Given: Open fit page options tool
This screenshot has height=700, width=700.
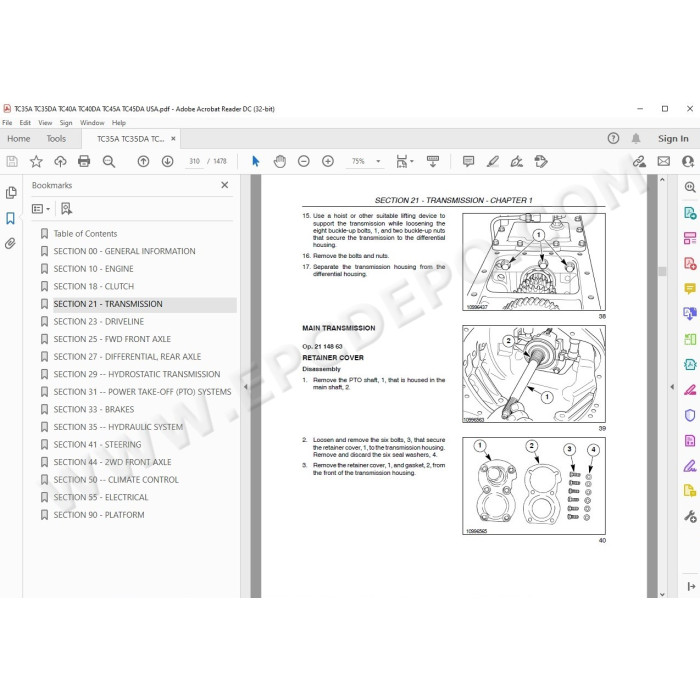Looking at the screenshot, I should click(x=404, y=161).
